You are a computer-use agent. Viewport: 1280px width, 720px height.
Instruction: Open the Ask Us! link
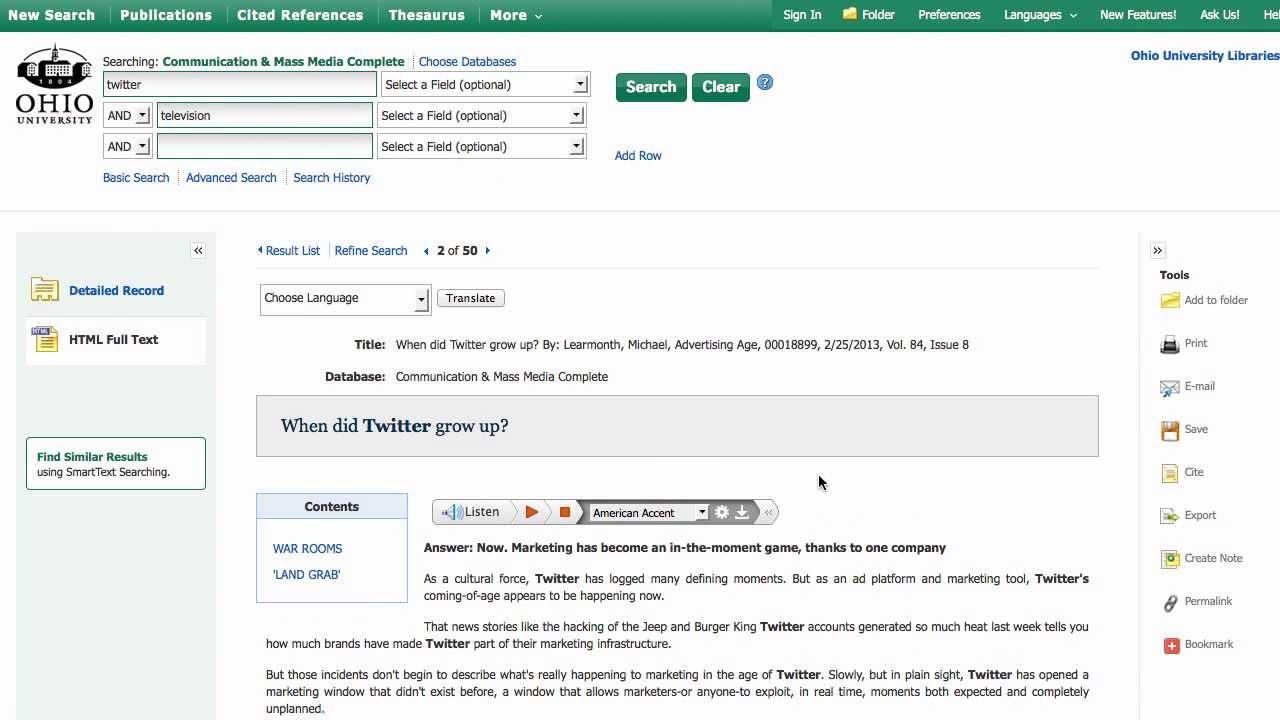click(x=1220, y=15)
